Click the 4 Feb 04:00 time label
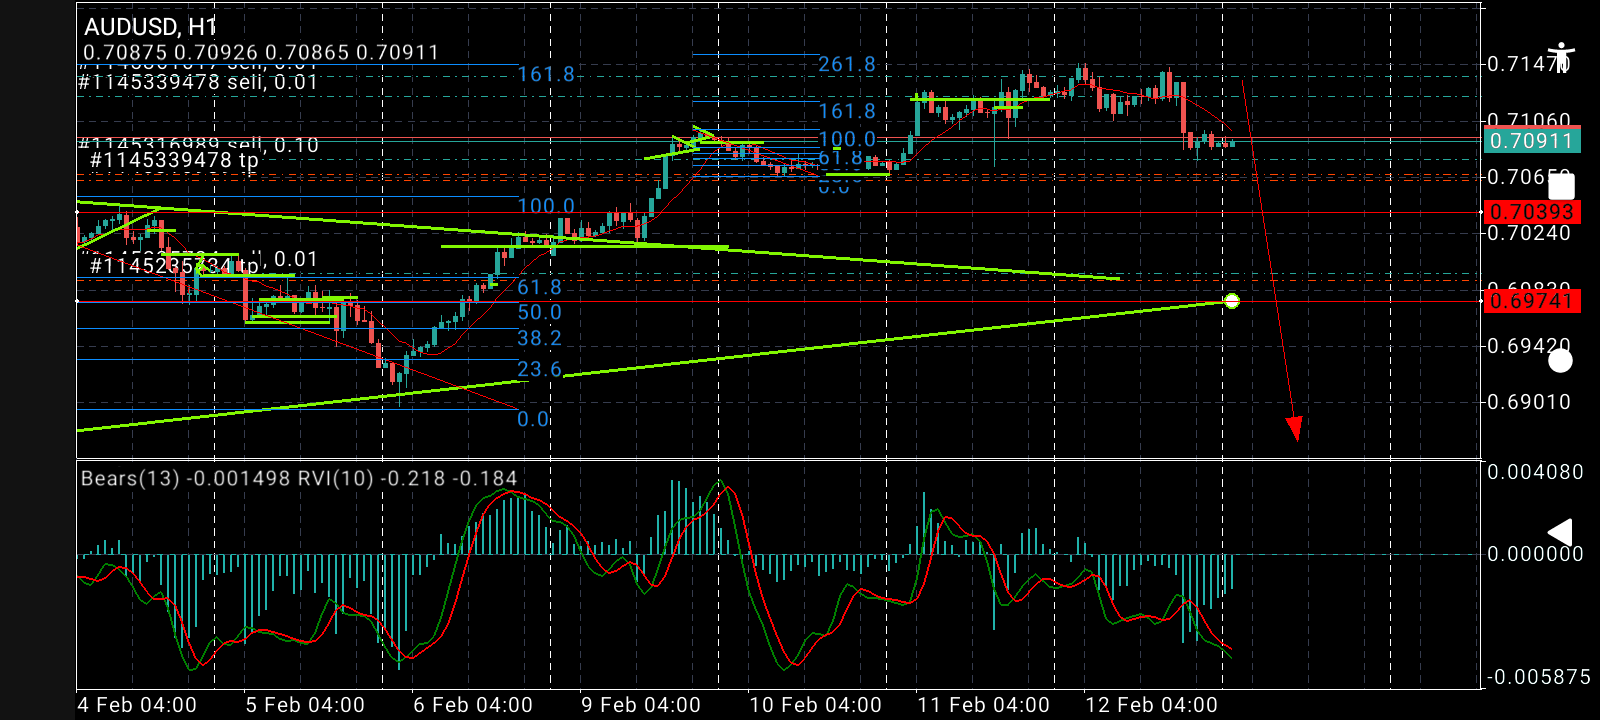Viewport: 1600px width, 720px height. (x=138, y=705)
